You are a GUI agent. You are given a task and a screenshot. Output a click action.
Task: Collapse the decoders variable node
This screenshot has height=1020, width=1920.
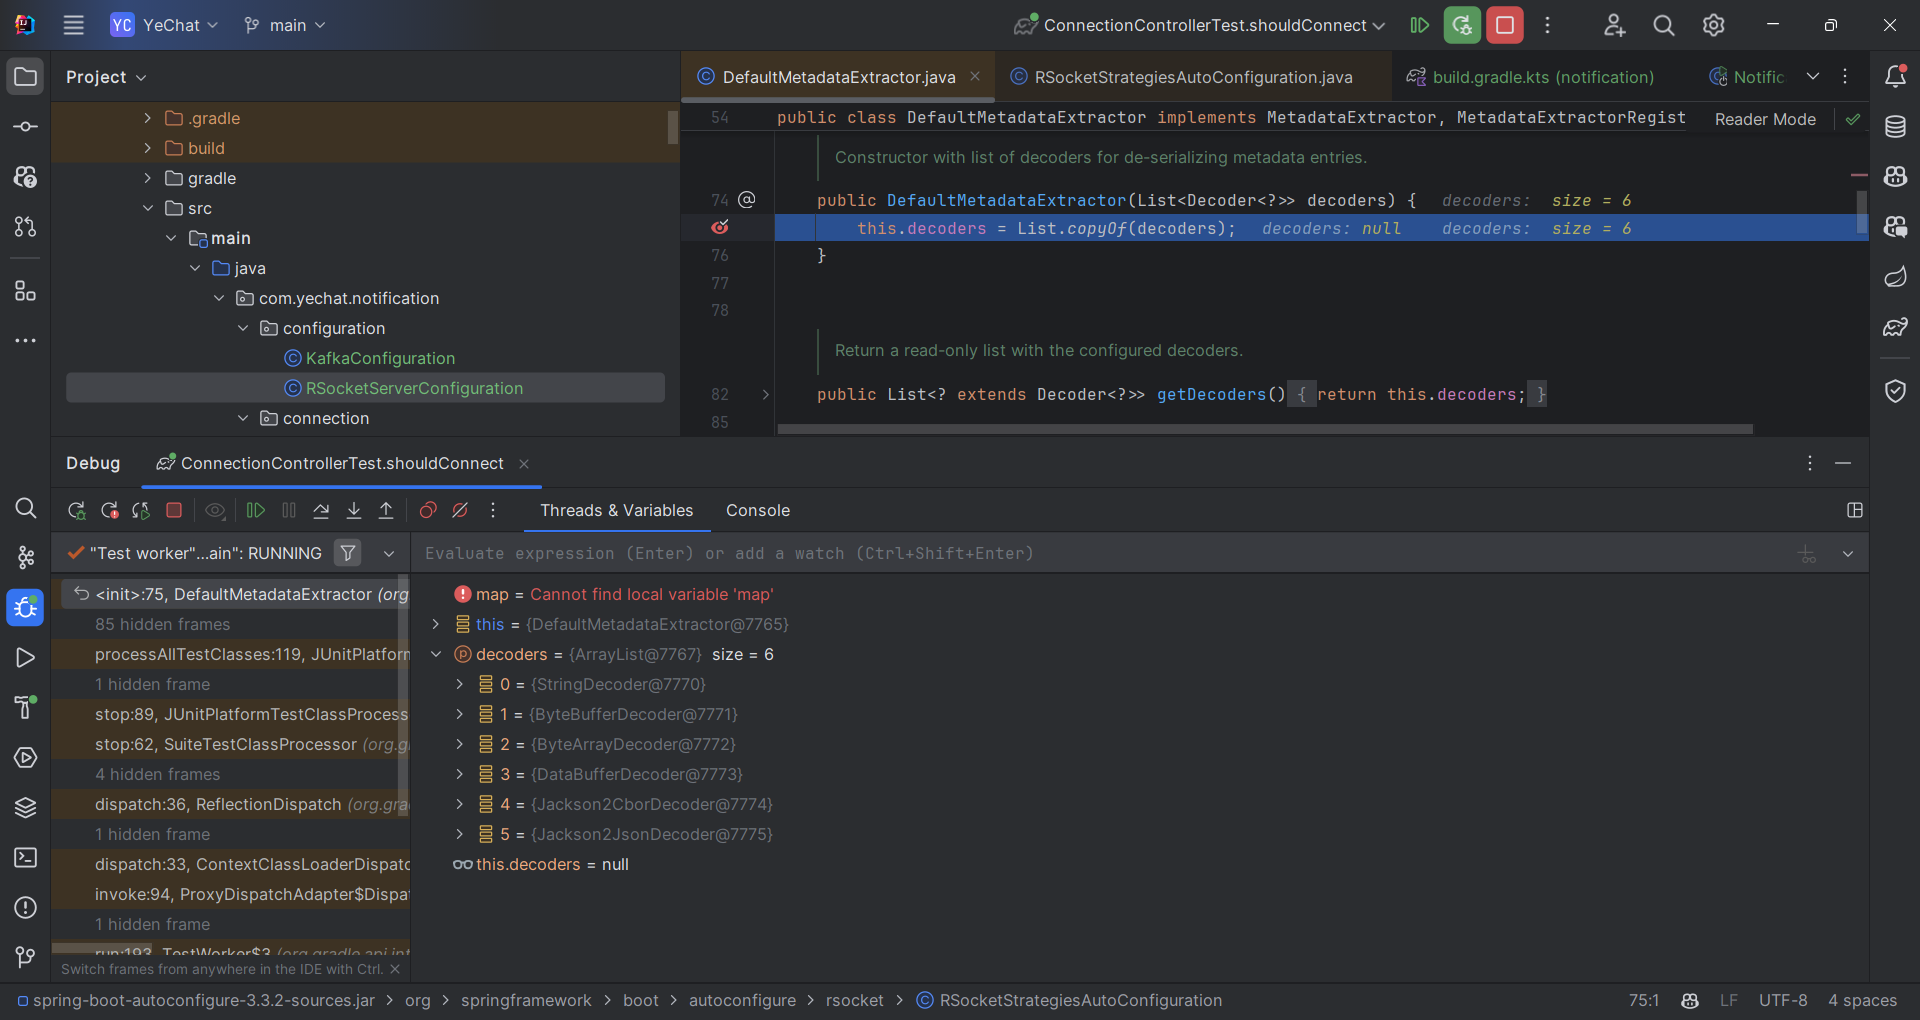point(435,654)
